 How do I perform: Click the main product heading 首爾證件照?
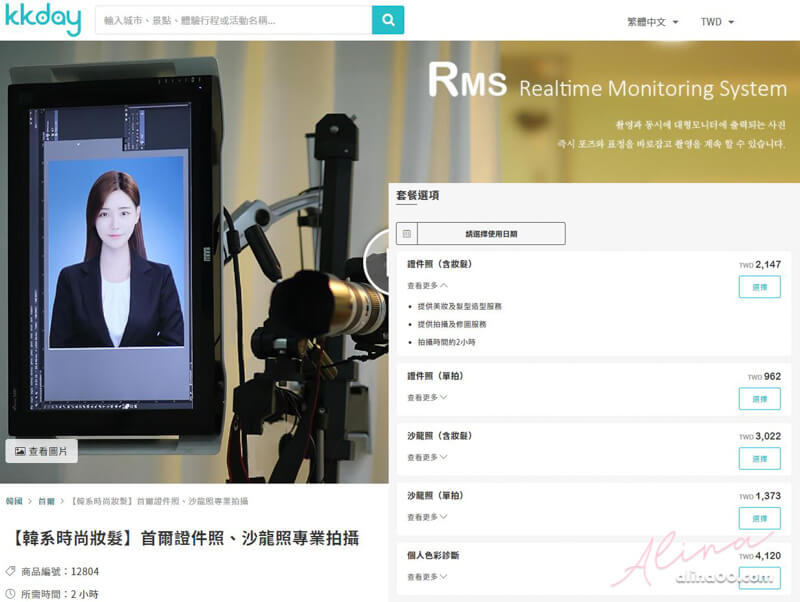[x=186, y=538]
